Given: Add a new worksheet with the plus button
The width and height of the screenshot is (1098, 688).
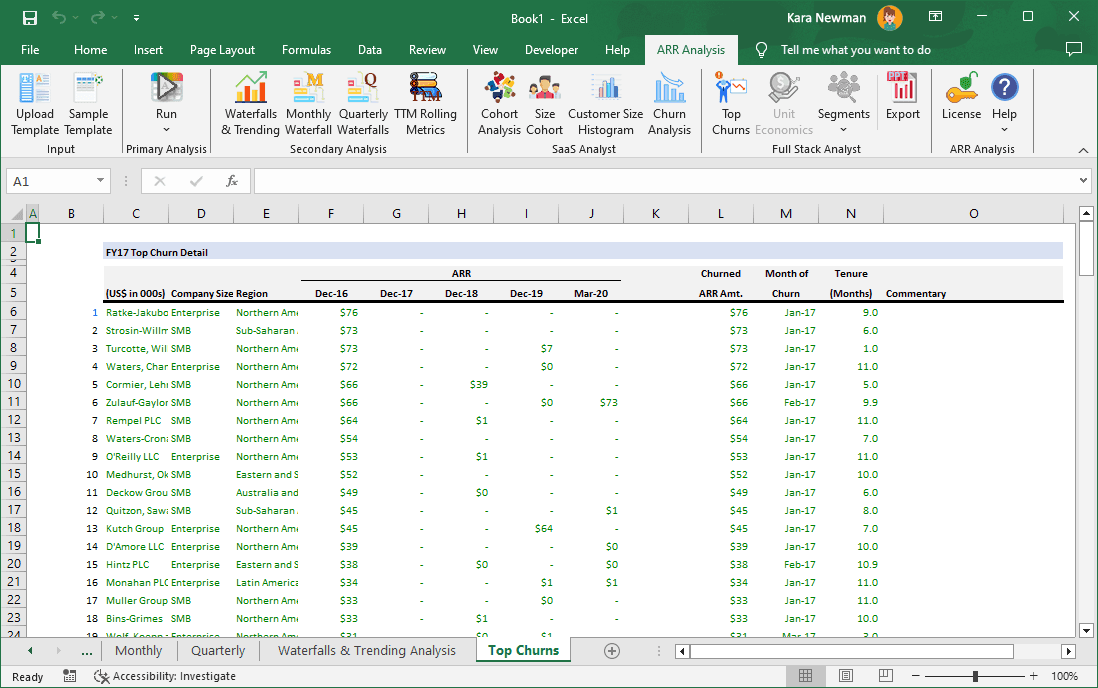Looking at the screenshot, I should 610,650.
